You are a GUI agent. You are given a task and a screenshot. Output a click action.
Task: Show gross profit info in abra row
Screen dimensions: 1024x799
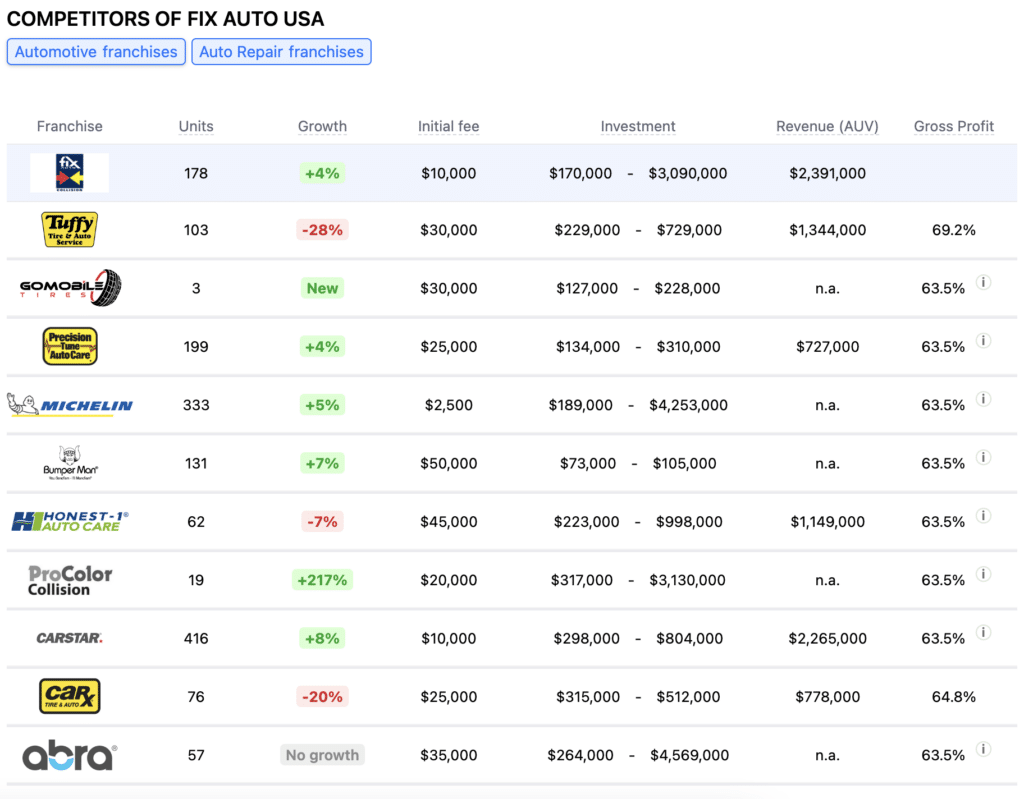(x=984, y=749)
